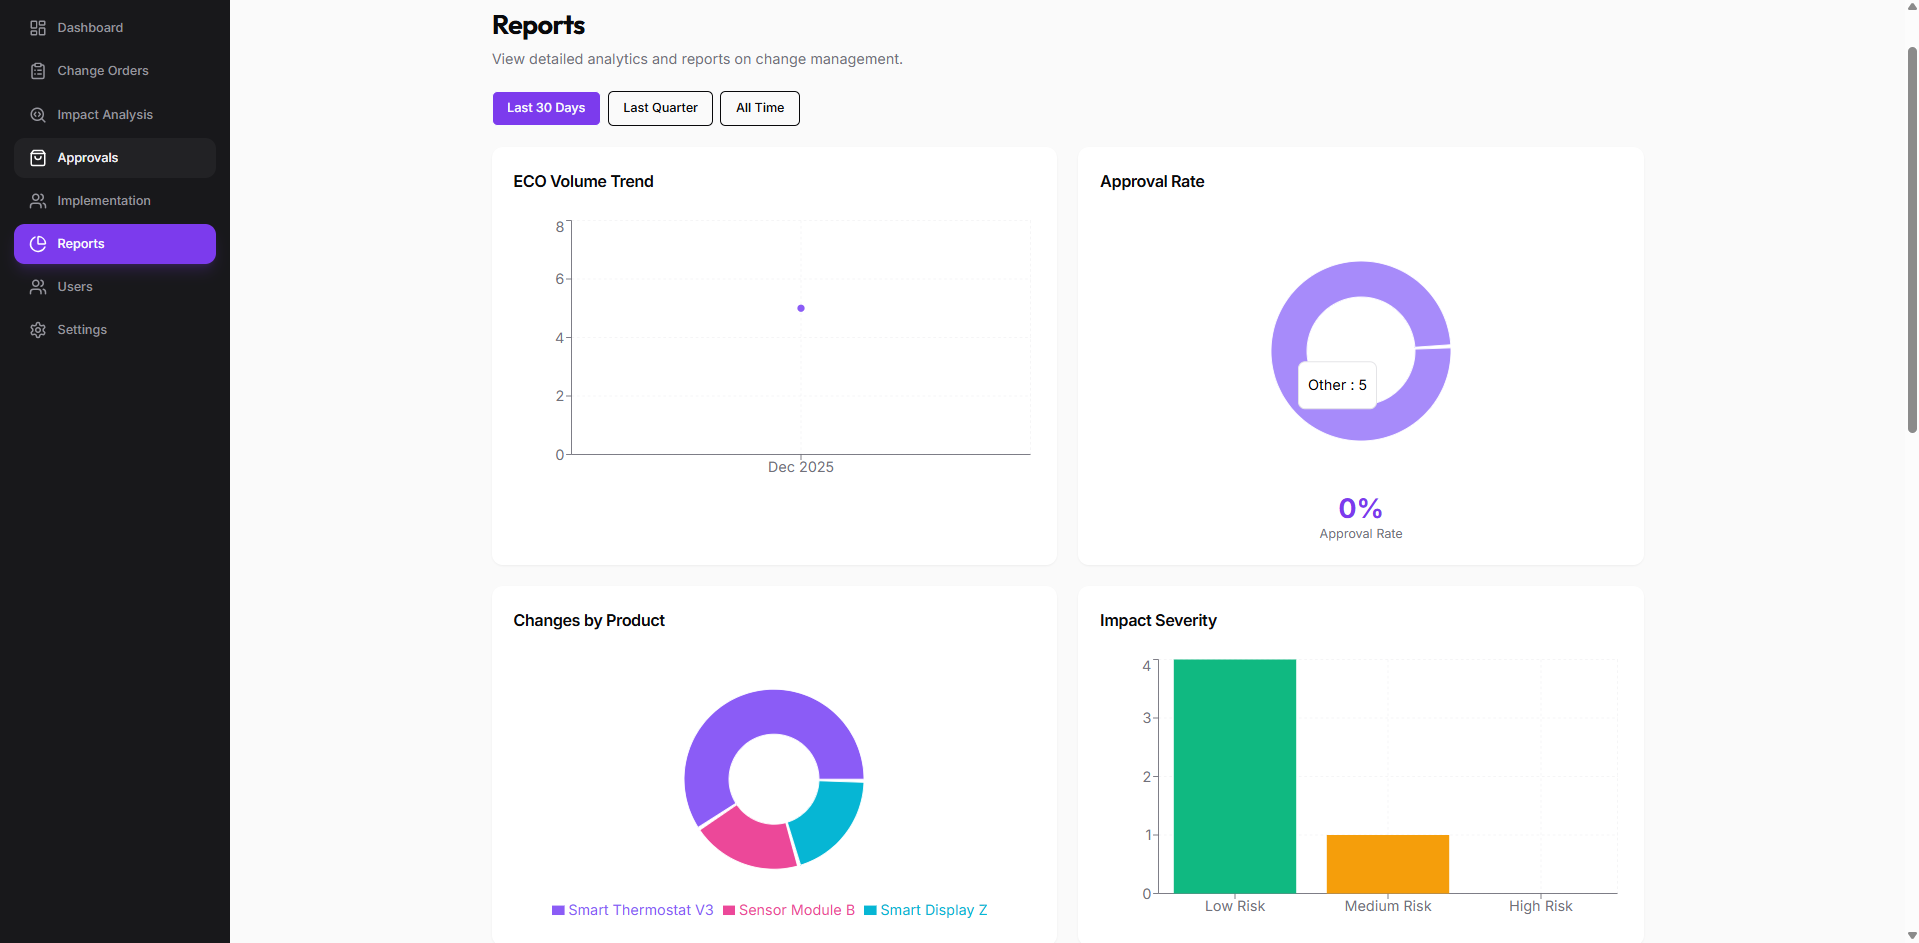Click the Other : 5 tooltip label
Screen dimensions: 1919x943
(x=1336, y=384)
